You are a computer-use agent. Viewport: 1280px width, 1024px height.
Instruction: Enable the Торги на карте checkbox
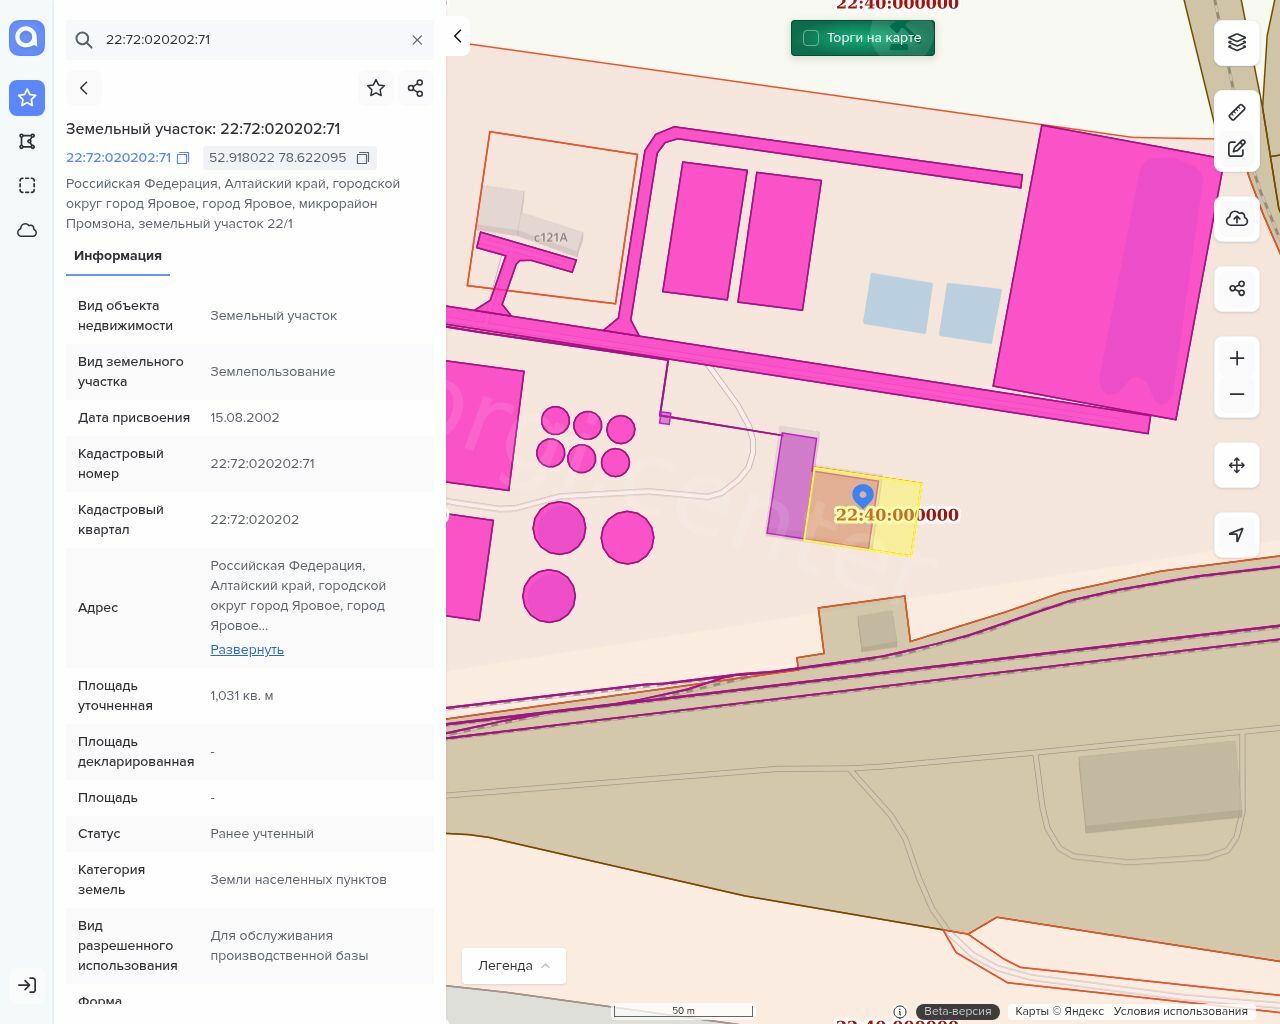[x=811, y=38]
